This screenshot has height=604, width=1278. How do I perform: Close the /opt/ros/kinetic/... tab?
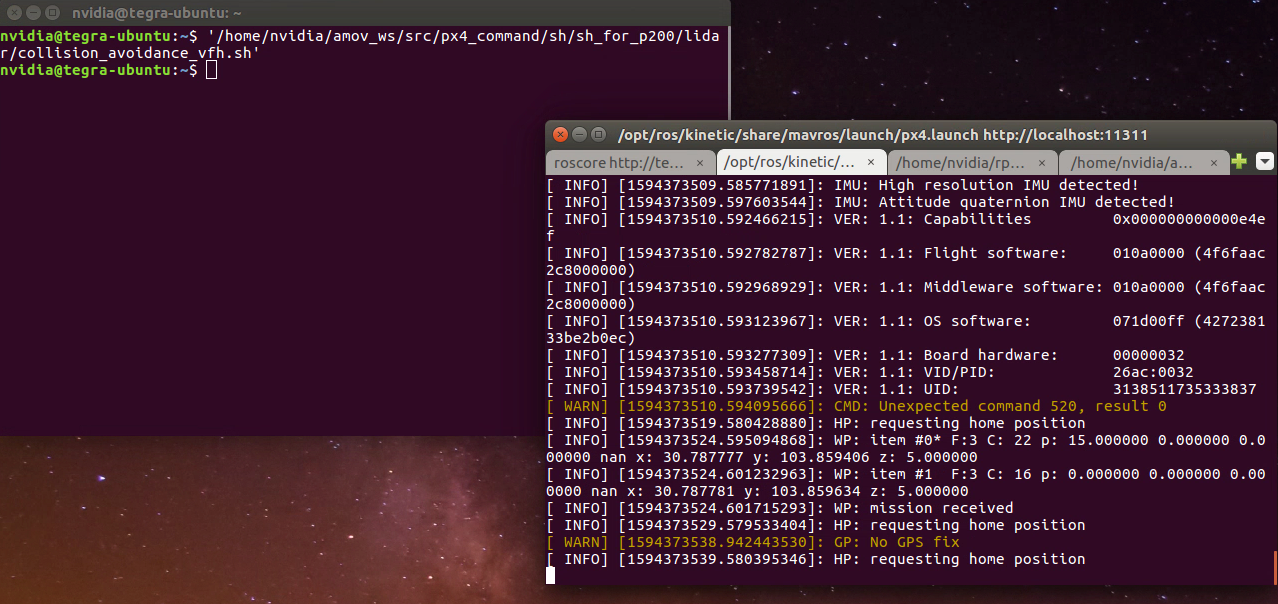click(x=871, y=162)
